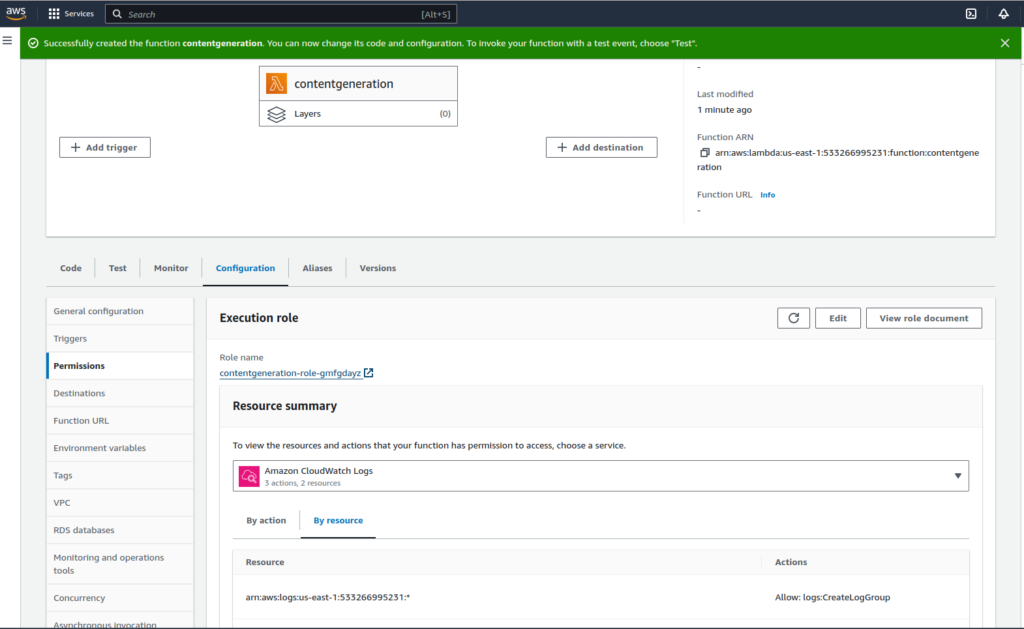Open external link icon next to role name
The height and width of the screenshot is (629, 1024).
point(368,373)
